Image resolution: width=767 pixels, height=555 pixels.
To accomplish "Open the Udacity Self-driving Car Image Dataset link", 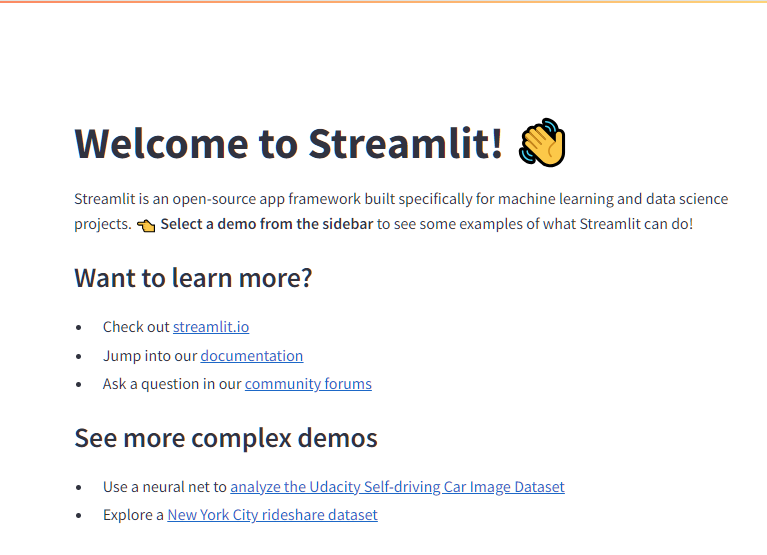I will [397, 487].
